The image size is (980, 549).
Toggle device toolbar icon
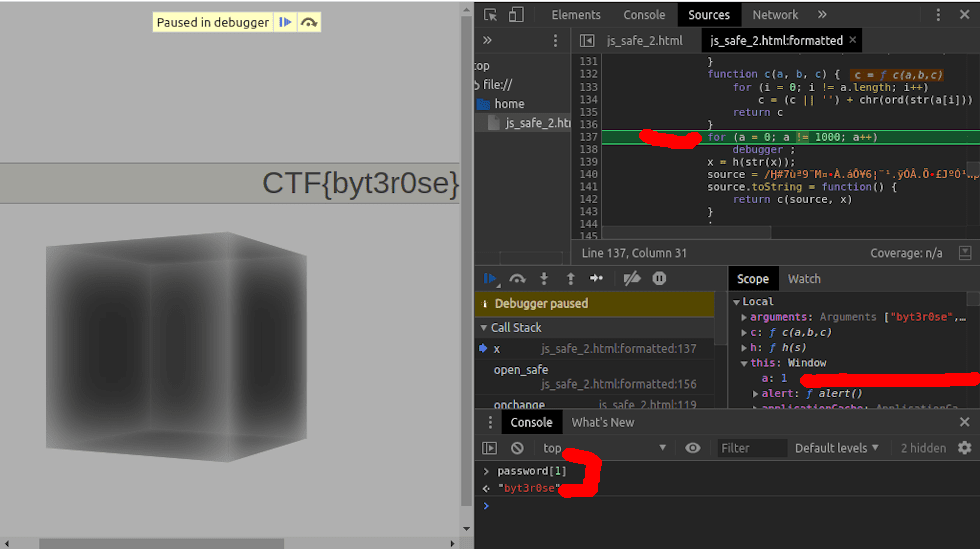(x=516, y=14)
